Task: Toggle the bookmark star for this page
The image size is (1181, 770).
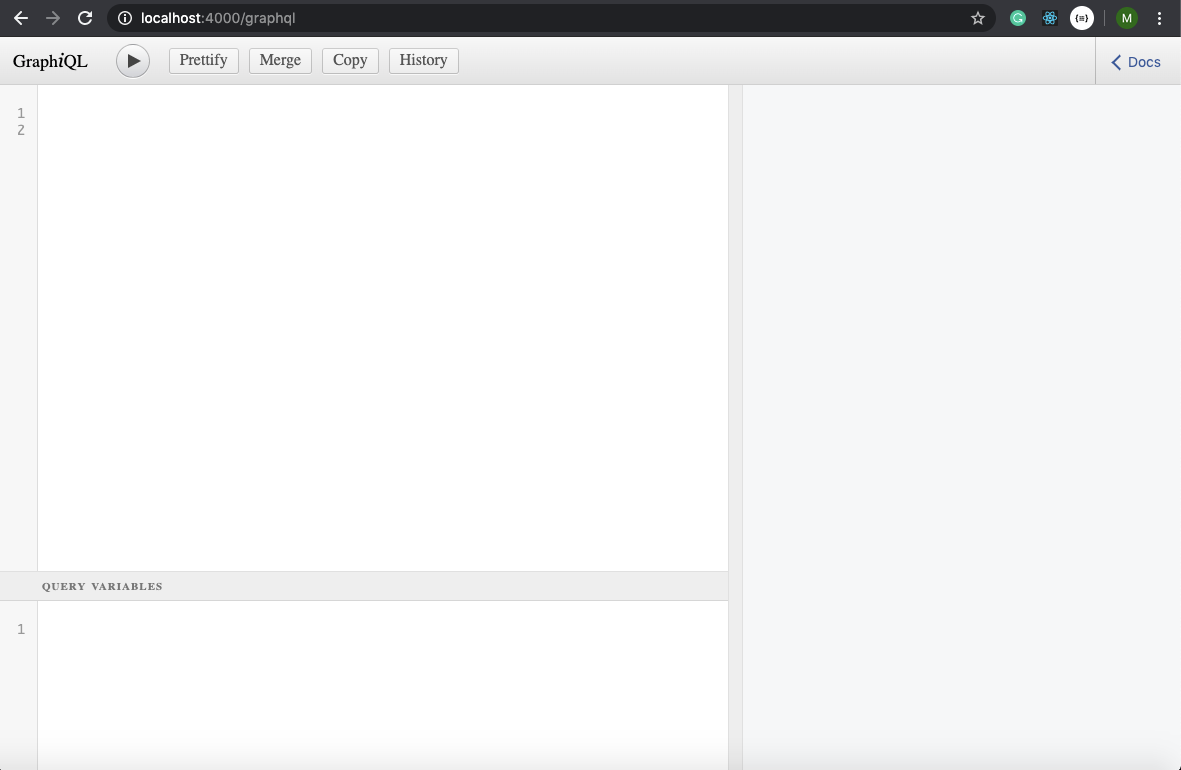Action: click(978, 18)
